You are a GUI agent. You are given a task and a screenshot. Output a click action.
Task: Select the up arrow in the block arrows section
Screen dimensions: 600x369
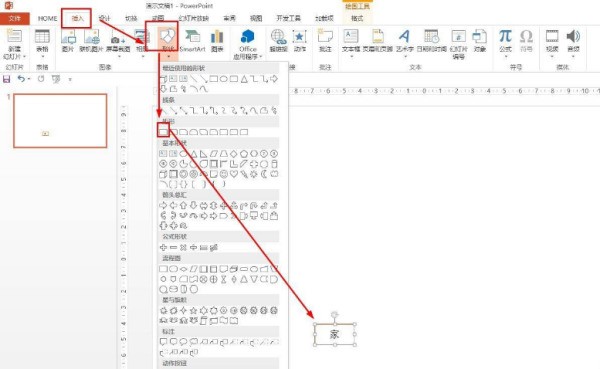(183, 206)
